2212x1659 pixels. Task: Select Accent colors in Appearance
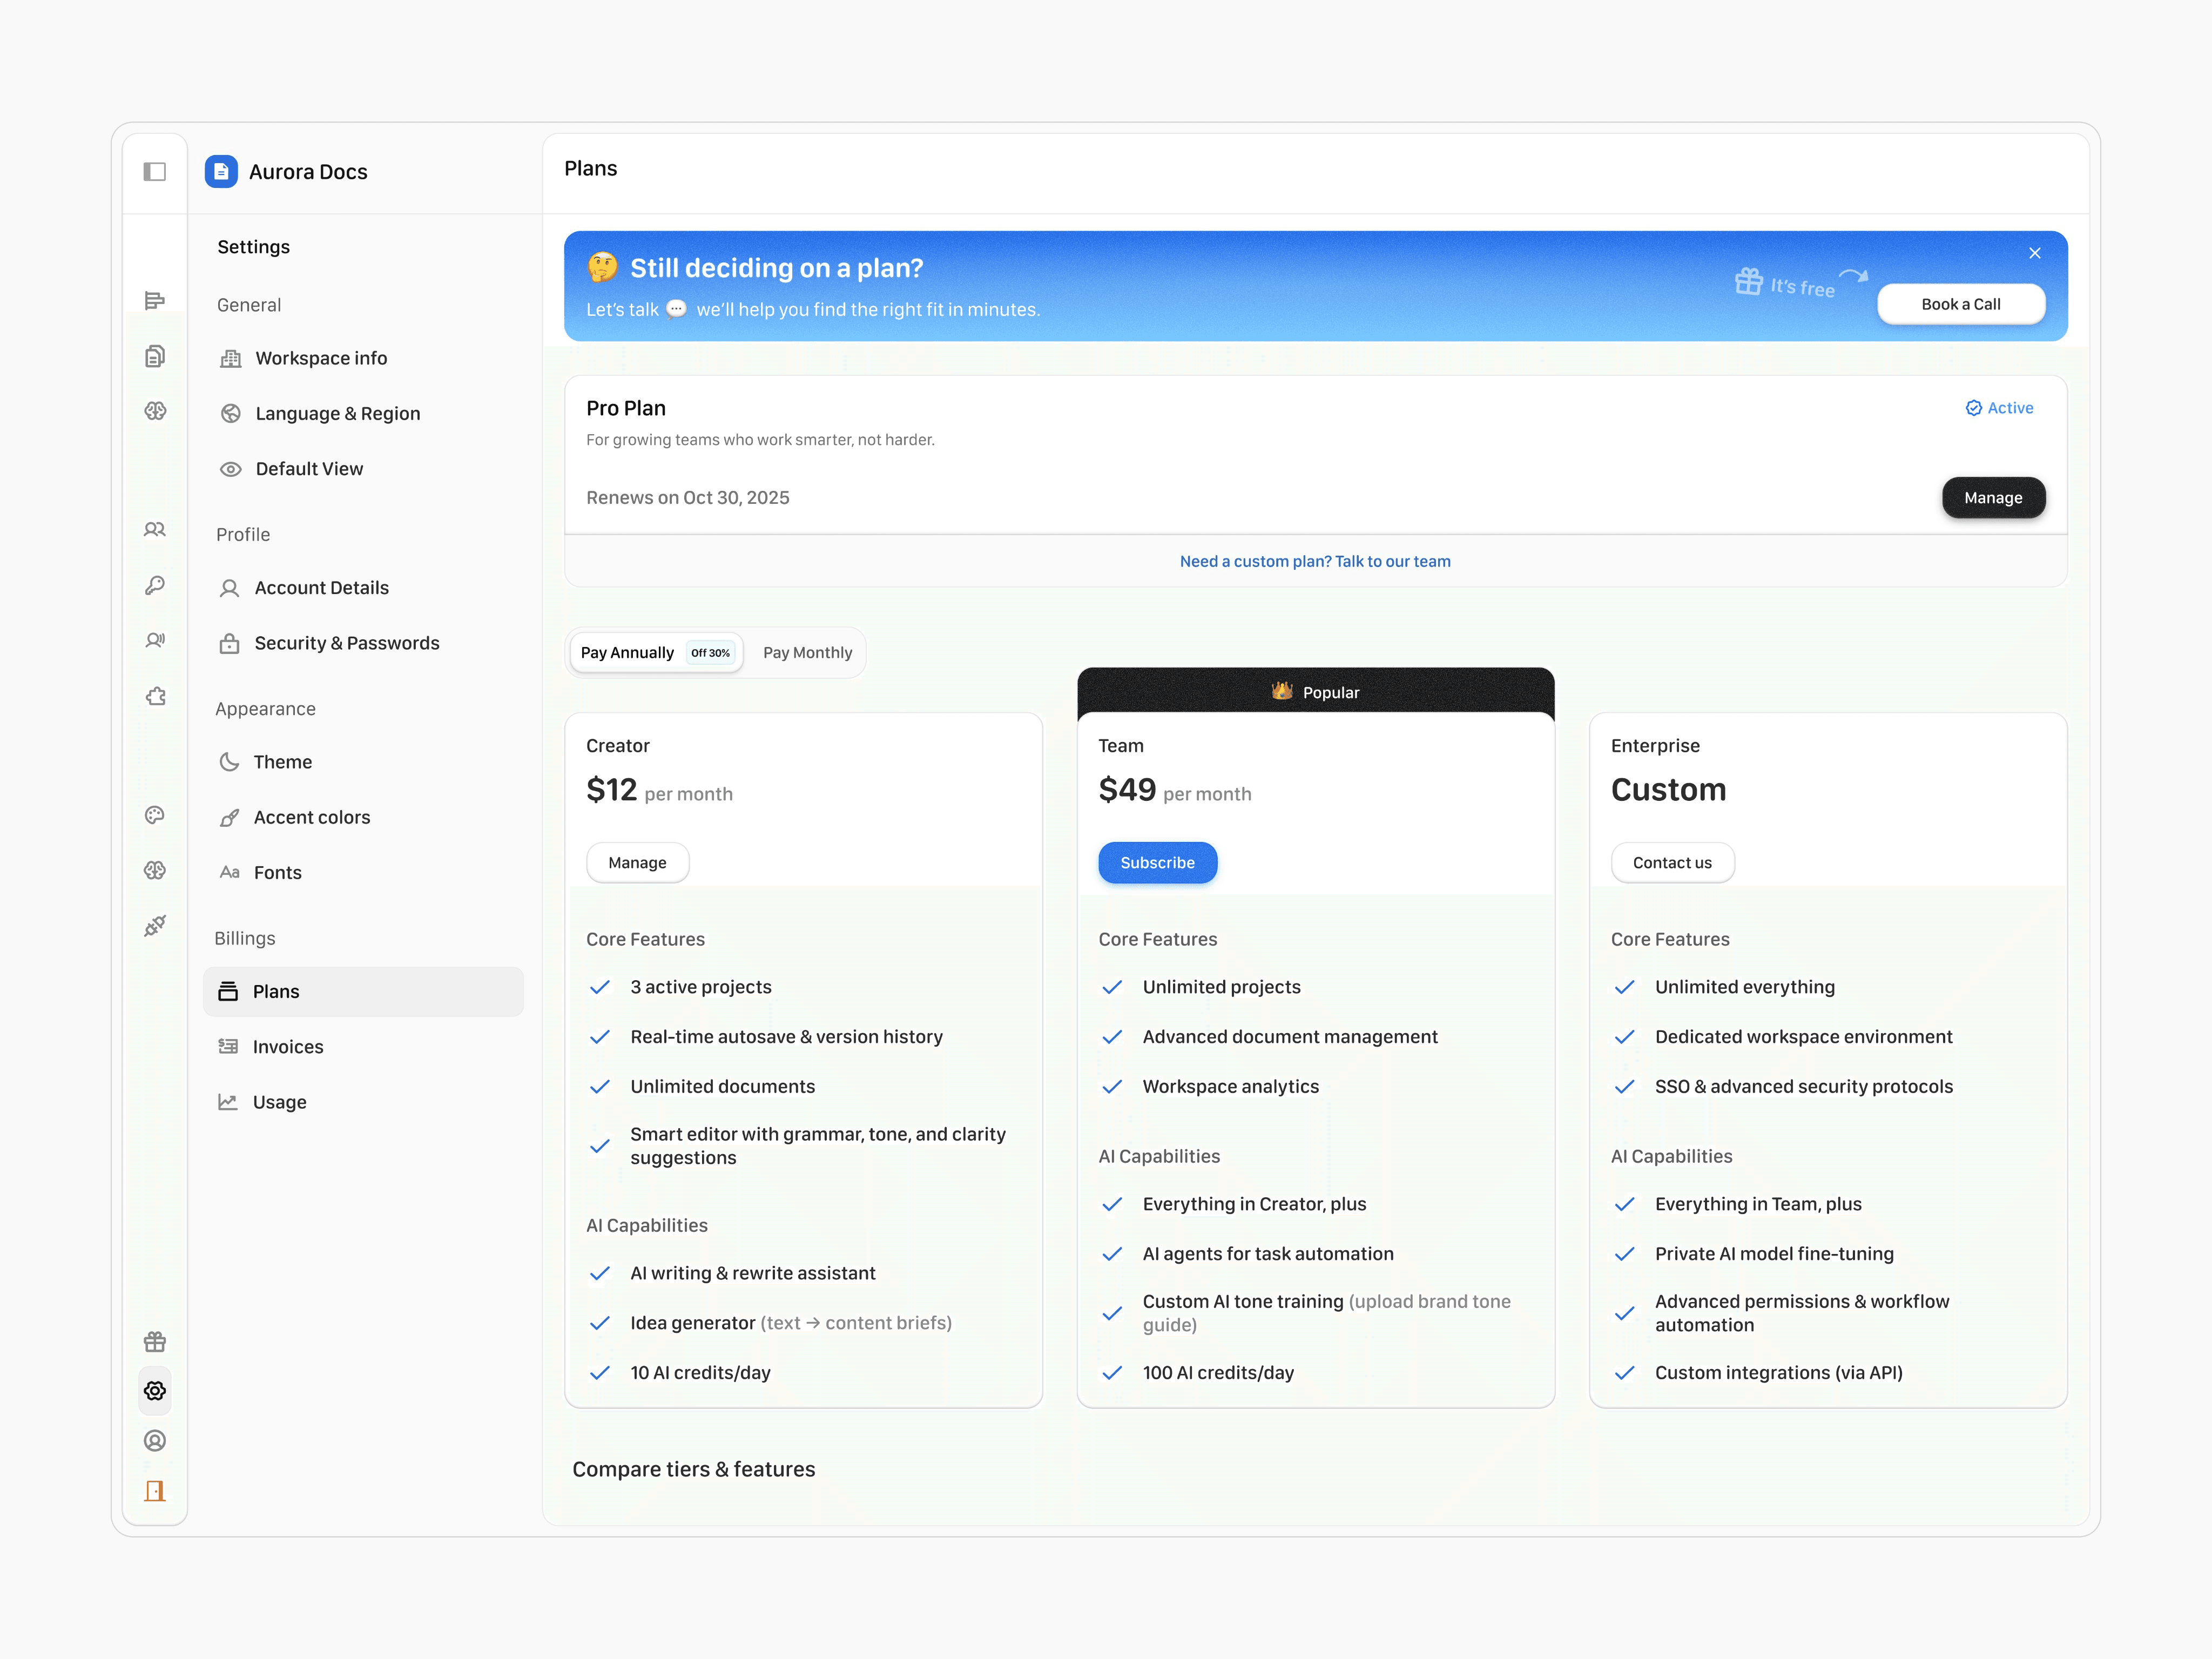pos(311,817)
